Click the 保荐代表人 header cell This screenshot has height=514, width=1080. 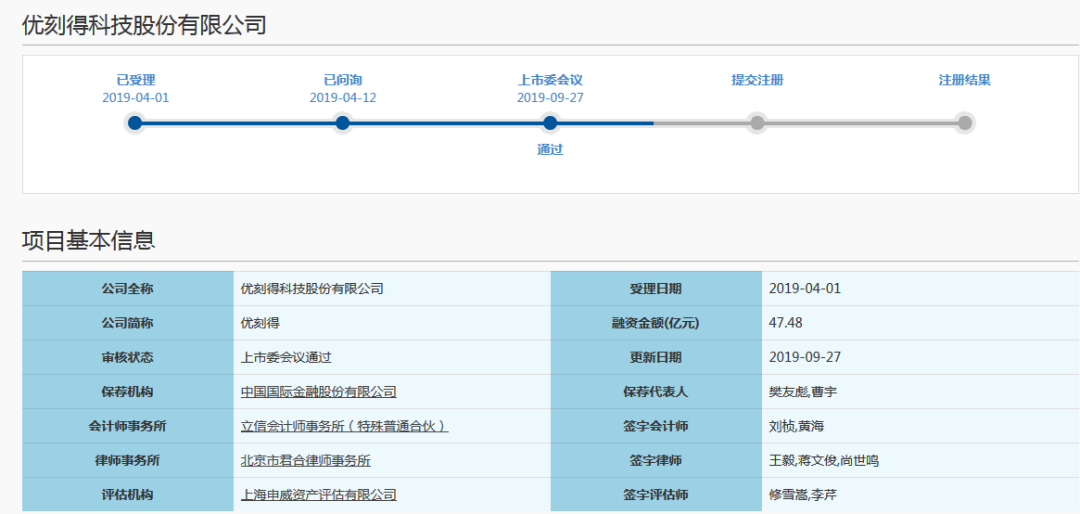pyautogui.click(x=656, y=392)
